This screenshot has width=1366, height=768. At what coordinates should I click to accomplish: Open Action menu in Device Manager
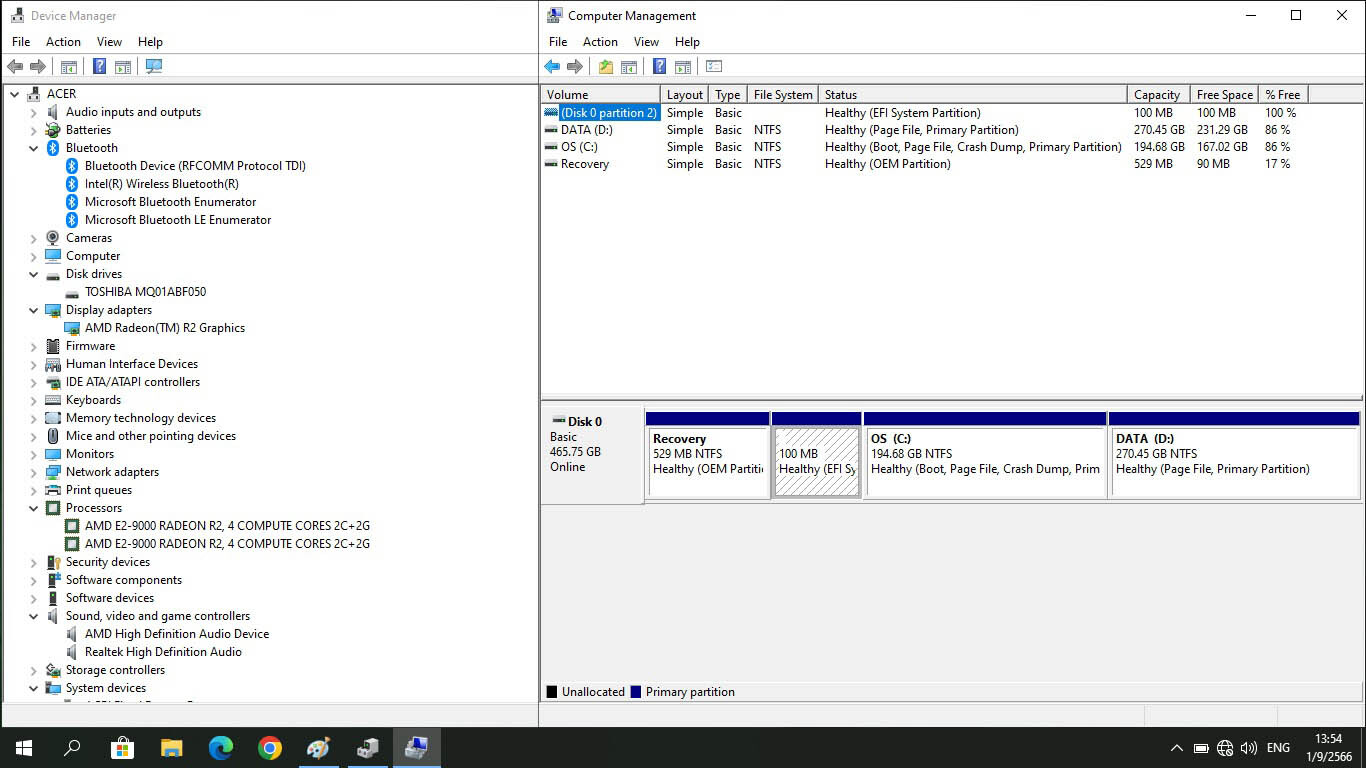pyautogui.click(x=63, y=42)
